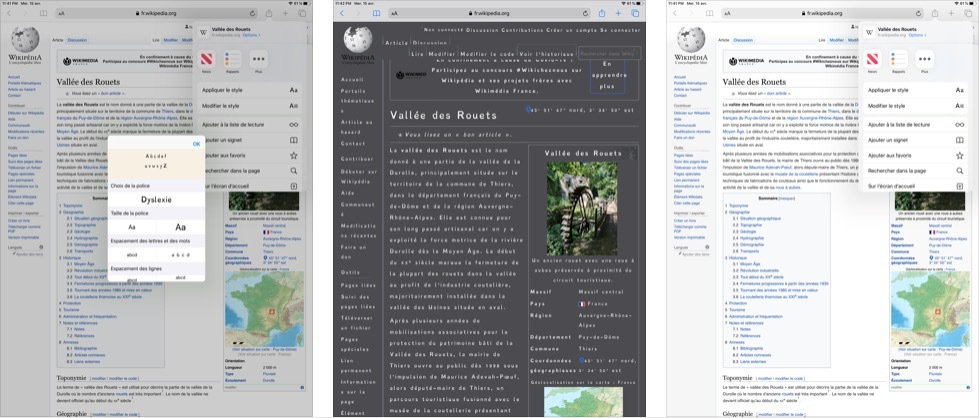Choose Modifier le style in the right screenshot

click(916, 106)
